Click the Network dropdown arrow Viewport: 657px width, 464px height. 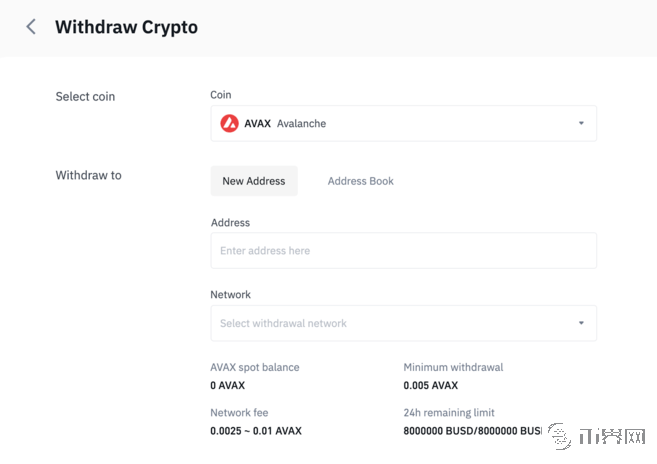(x=581, y=324)
